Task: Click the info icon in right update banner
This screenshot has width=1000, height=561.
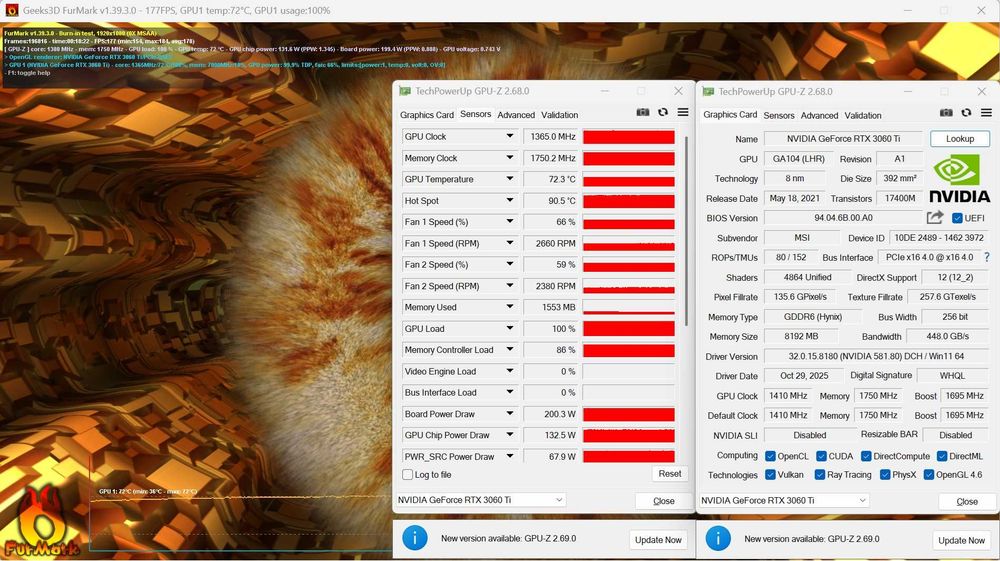Action: pos(718,539)
